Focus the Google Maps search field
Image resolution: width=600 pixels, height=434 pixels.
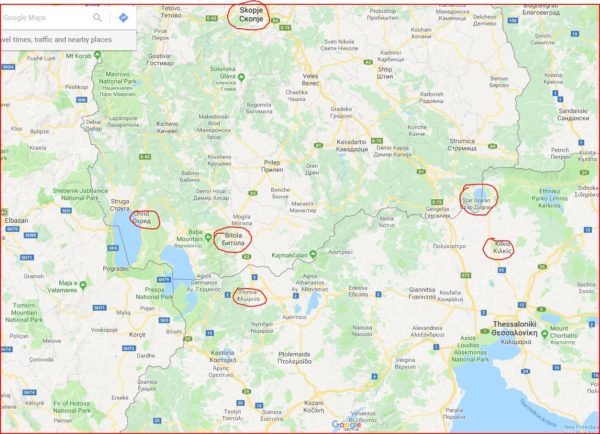pos(46,18)
